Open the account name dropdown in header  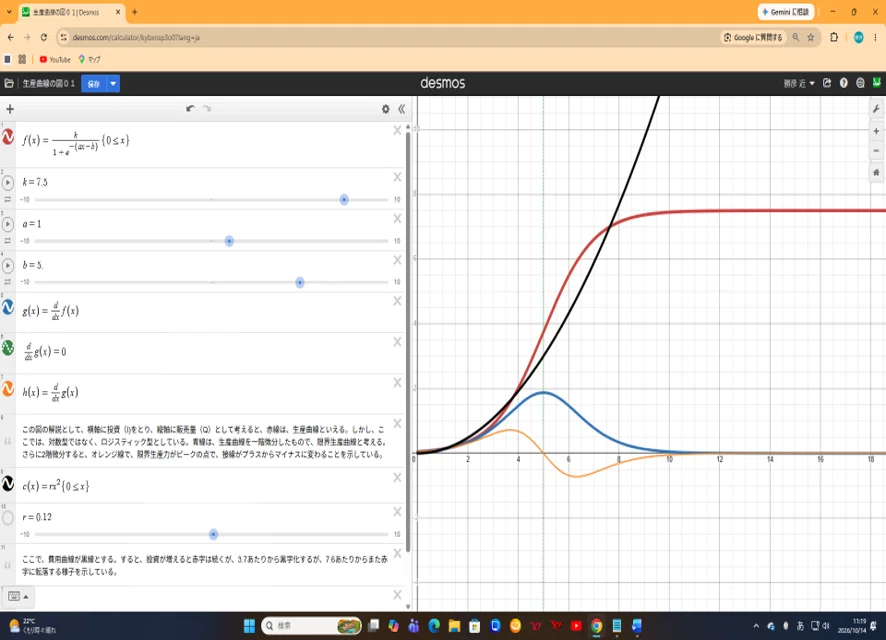[799, 83]
